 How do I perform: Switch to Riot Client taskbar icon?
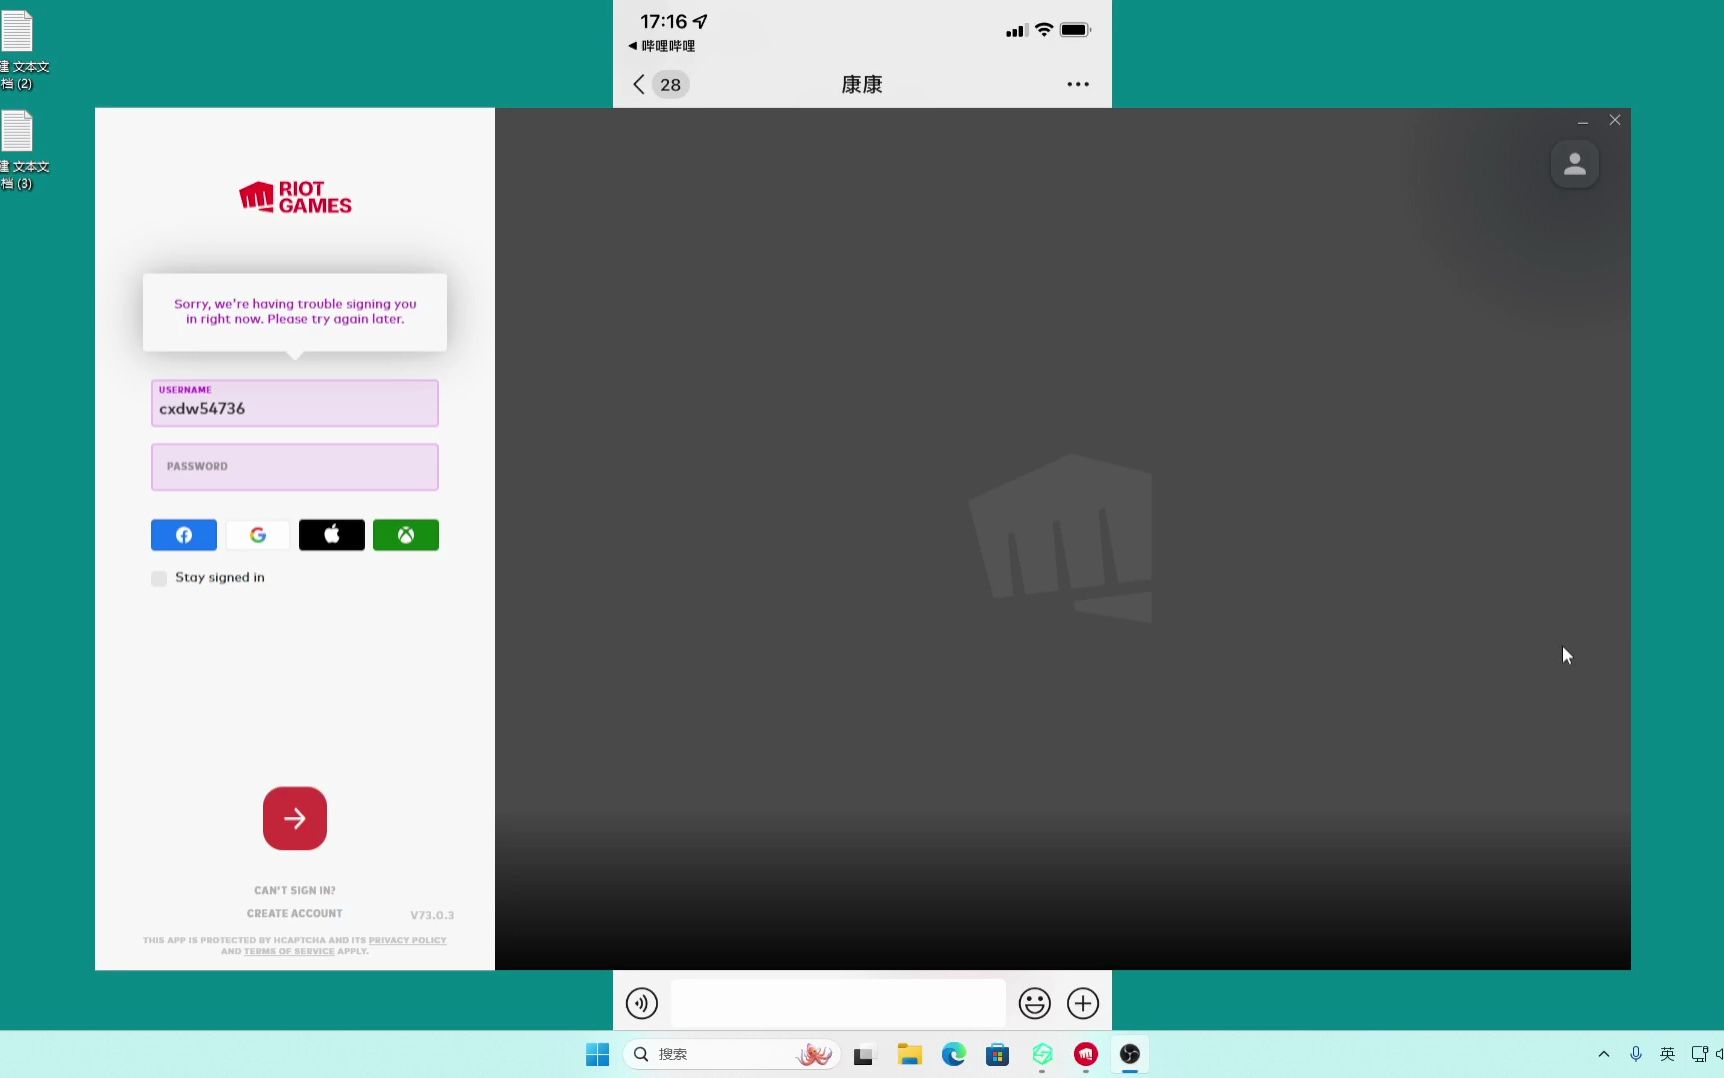(x=1086, y=1054)
